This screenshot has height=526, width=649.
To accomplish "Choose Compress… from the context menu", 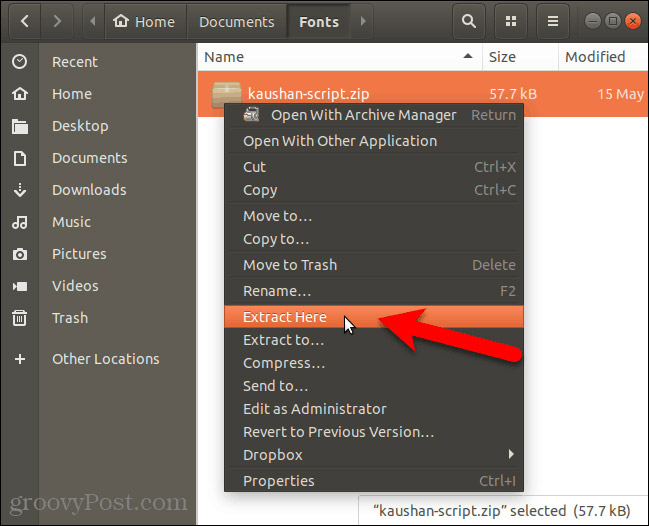I will (374, 363).
